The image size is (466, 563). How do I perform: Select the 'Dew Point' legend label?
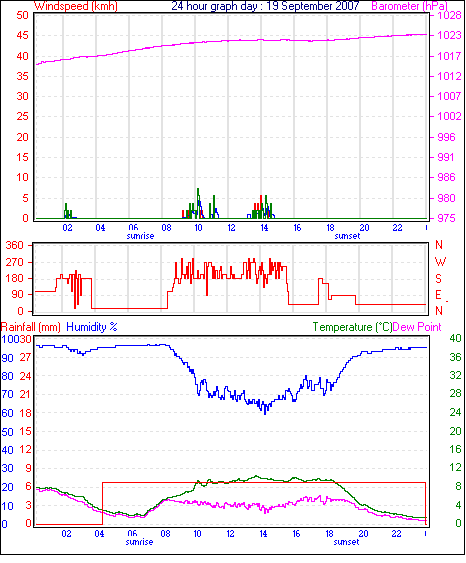point(417,327)
